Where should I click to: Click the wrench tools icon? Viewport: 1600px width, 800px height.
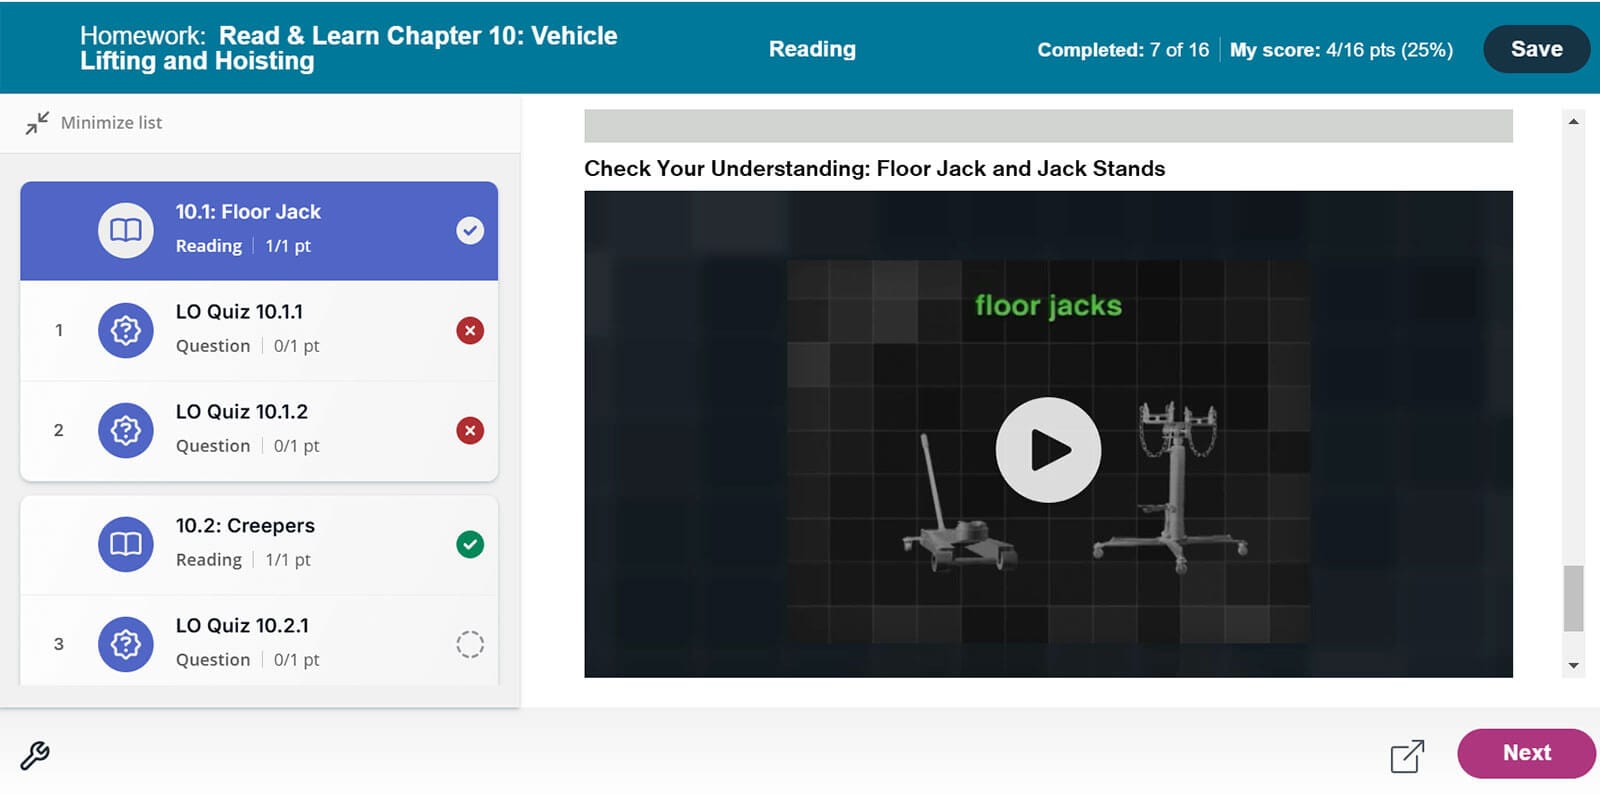tap(35, 755)
